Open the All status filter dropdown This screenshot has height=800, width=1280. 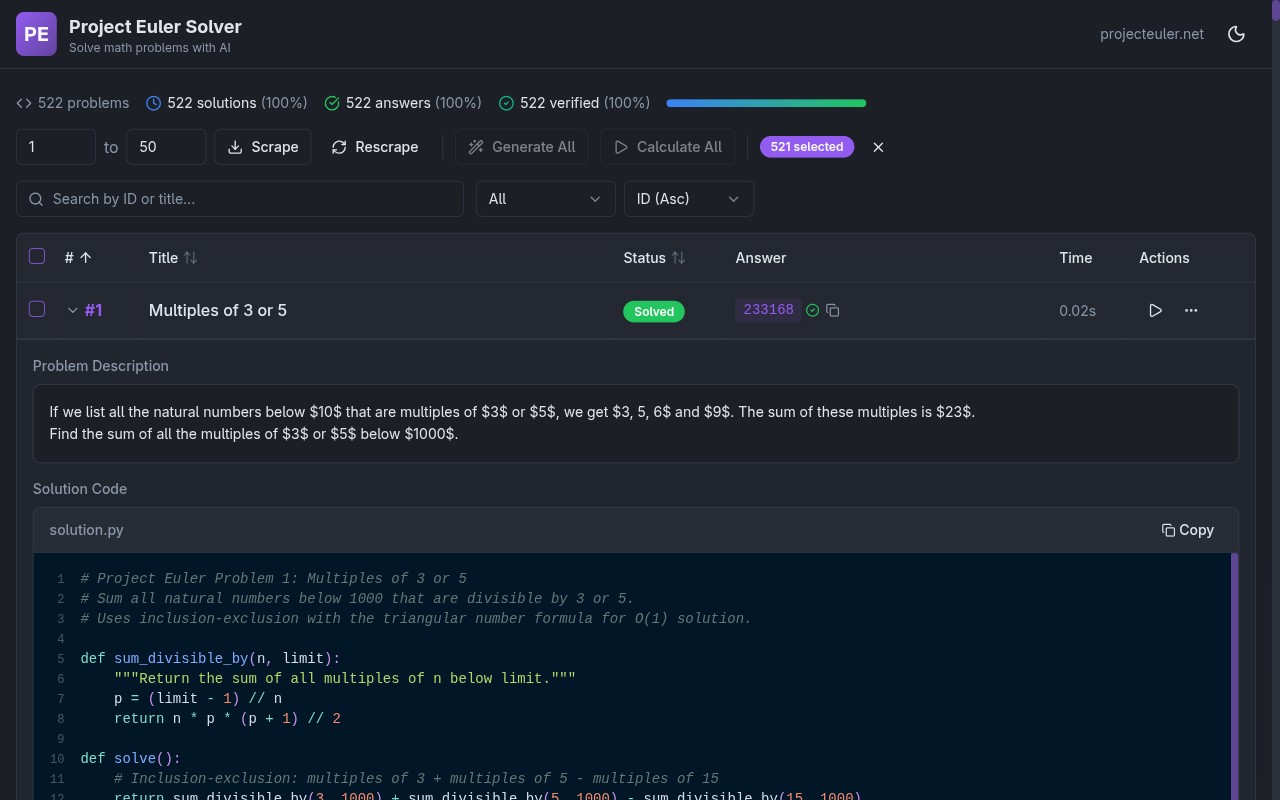click(545, 199)
